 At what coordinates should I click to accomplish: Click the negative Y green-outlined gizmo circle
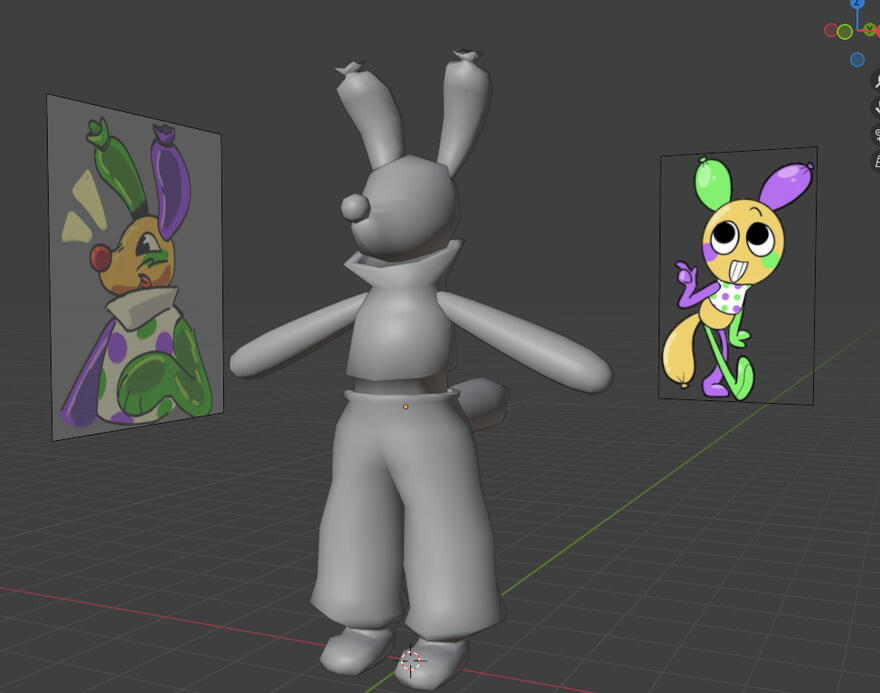coord(845,32)
